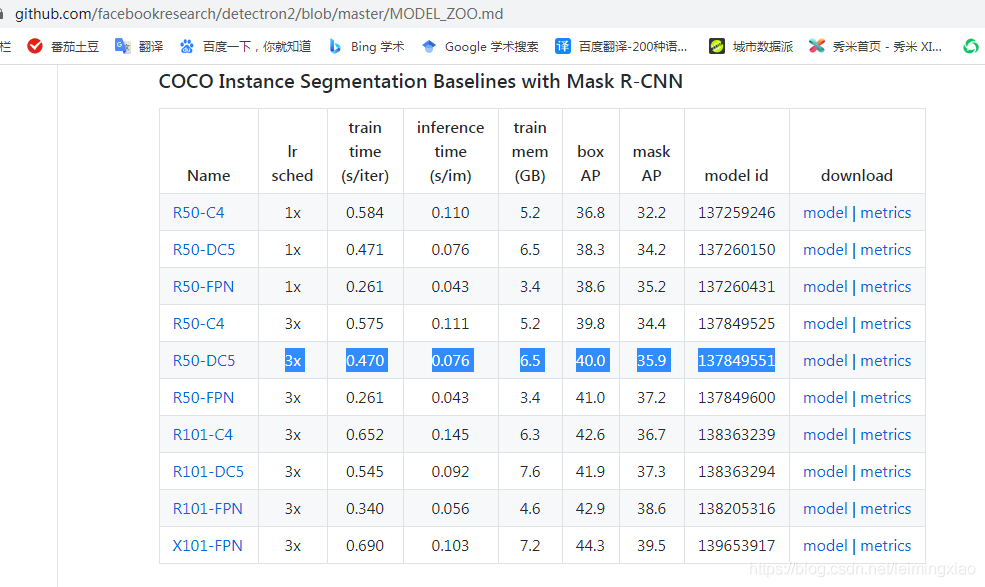Open the 番茄土豆 bookmark icon

(x=35, y=46)
